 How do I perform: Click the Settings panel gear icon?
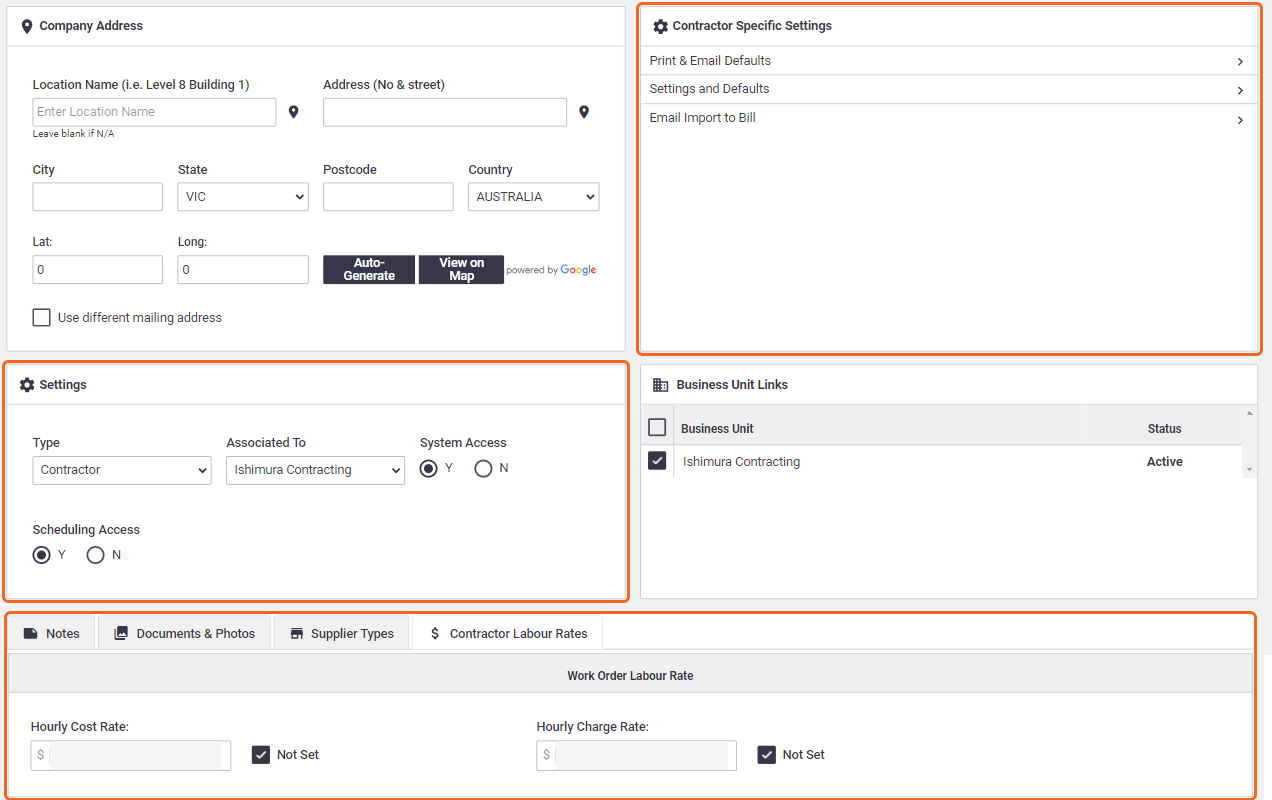[x=27, y=385]
